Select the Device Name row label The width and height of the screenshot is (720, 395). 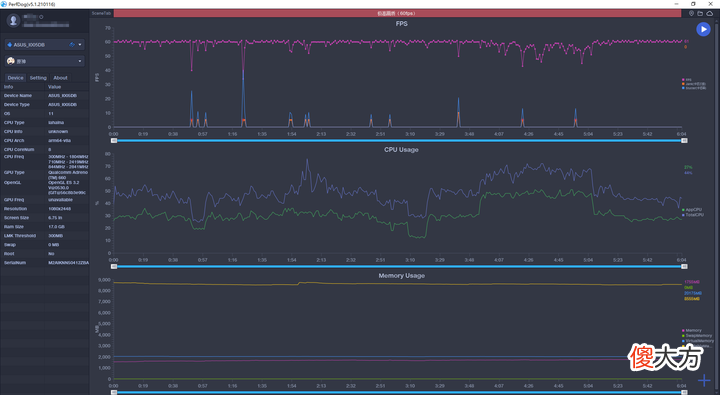click(x=18, y=96)
